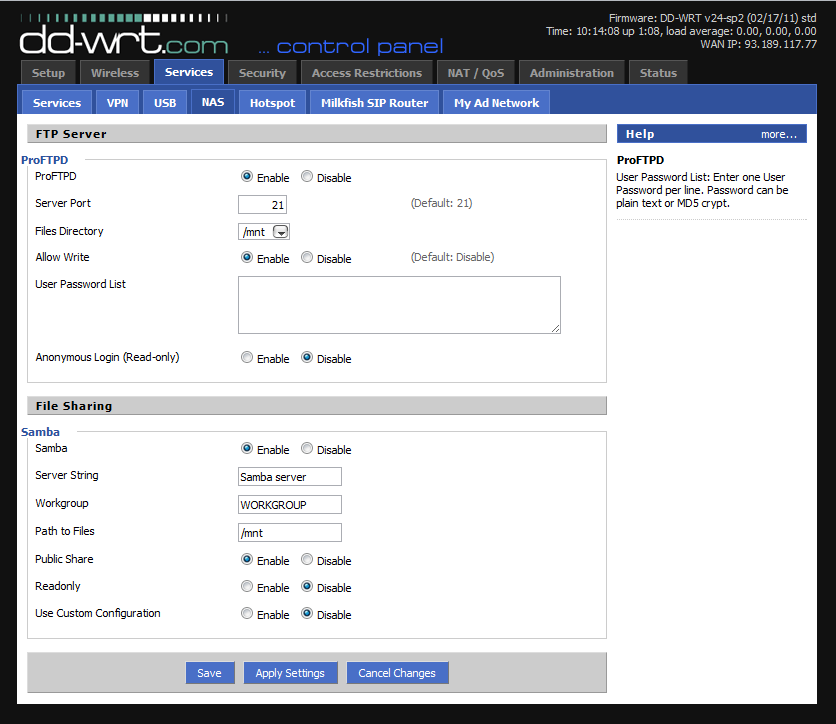Viewport: 836px width, 724px height.
Task: Enable Use Custom Configuration for Samba
Action: [x=247, y=614]
